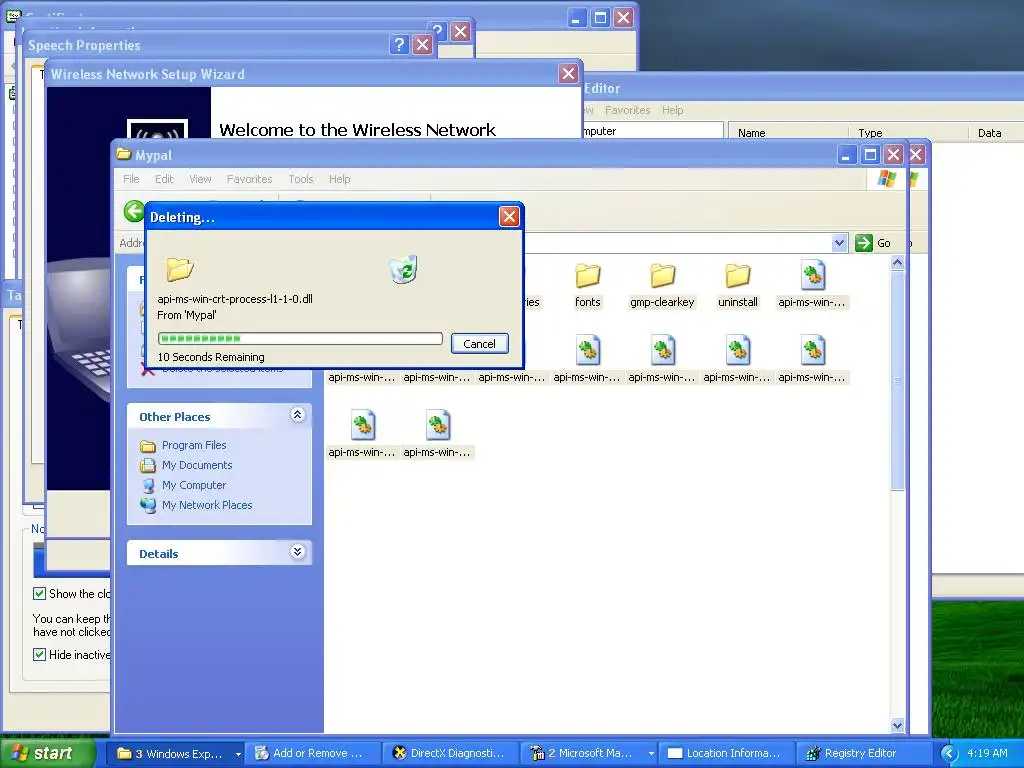Show hidden tray icons arrow
The image size is (1024, 768).
[949, 754]
